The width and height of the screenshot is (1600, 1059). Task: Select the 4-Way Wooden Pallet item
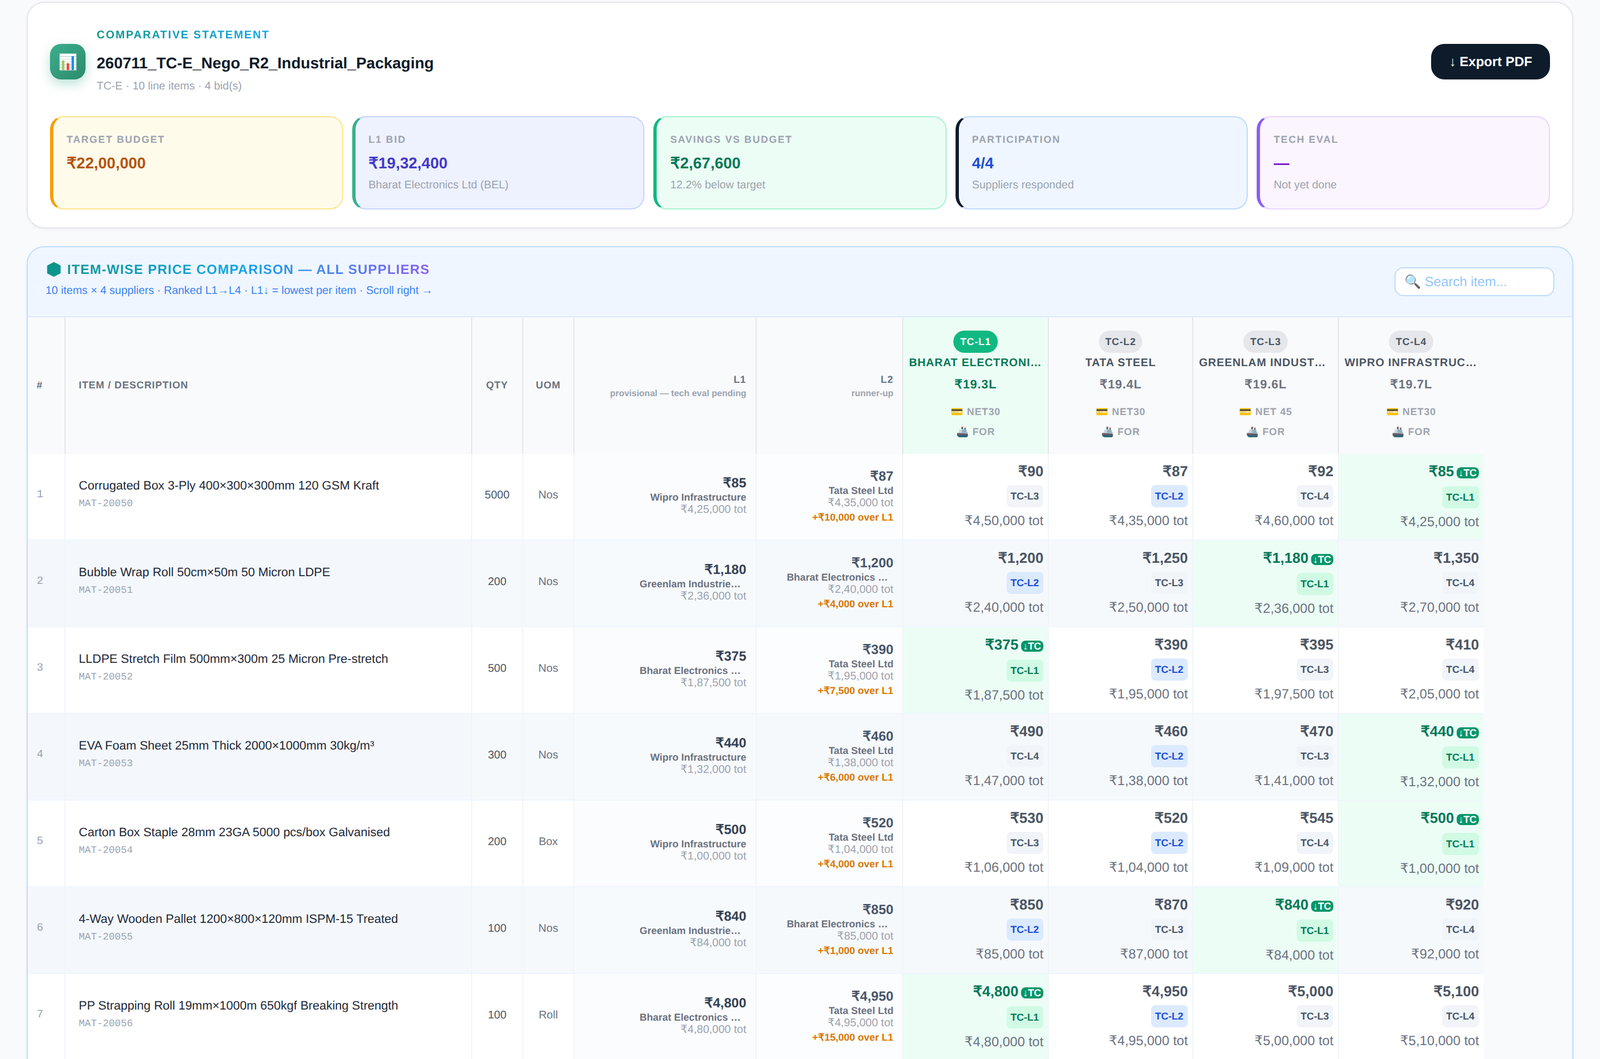click(x=238, y=919)
